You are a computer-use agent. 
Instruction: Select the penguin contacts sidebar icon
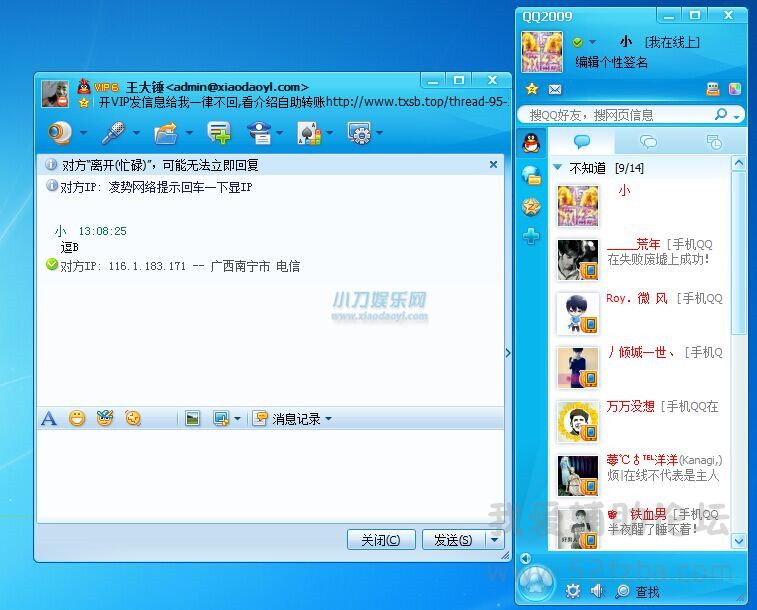click(531, 143)
